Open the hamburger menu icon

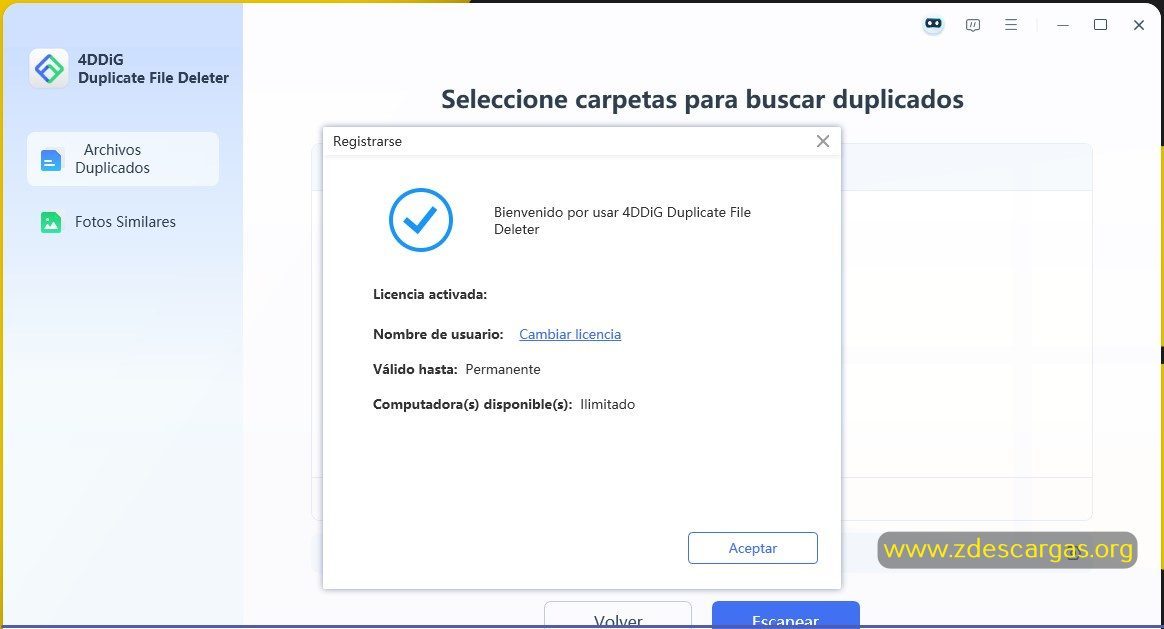(1011, 25)
